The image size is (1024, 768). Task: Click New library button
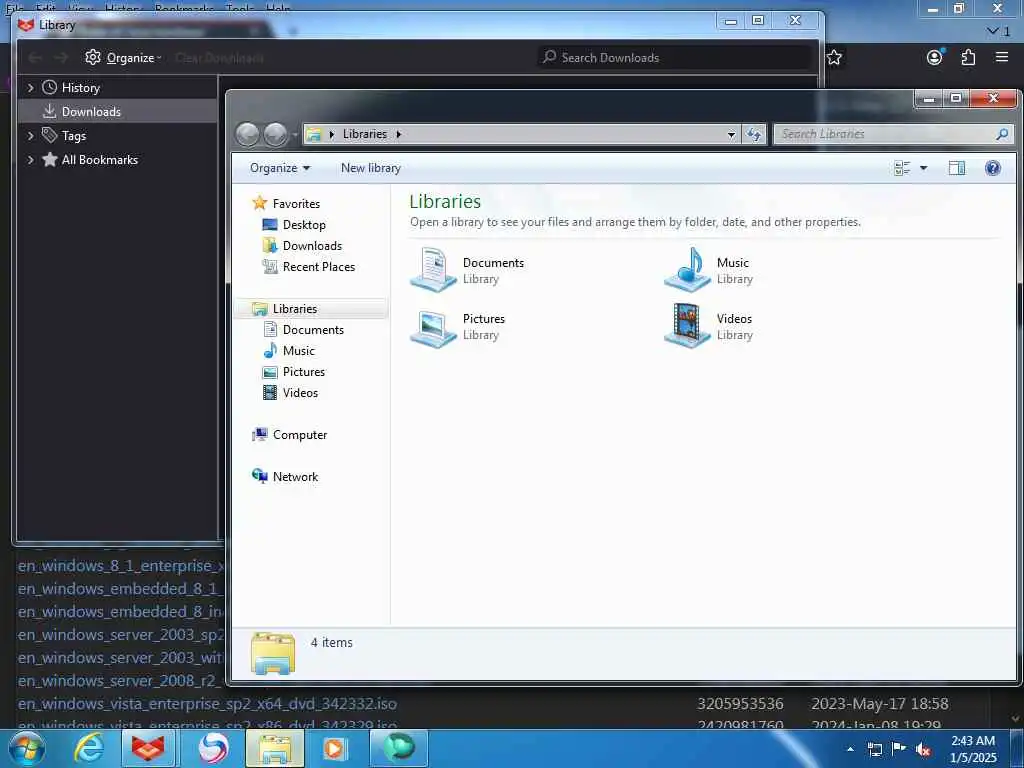[370, 168]
